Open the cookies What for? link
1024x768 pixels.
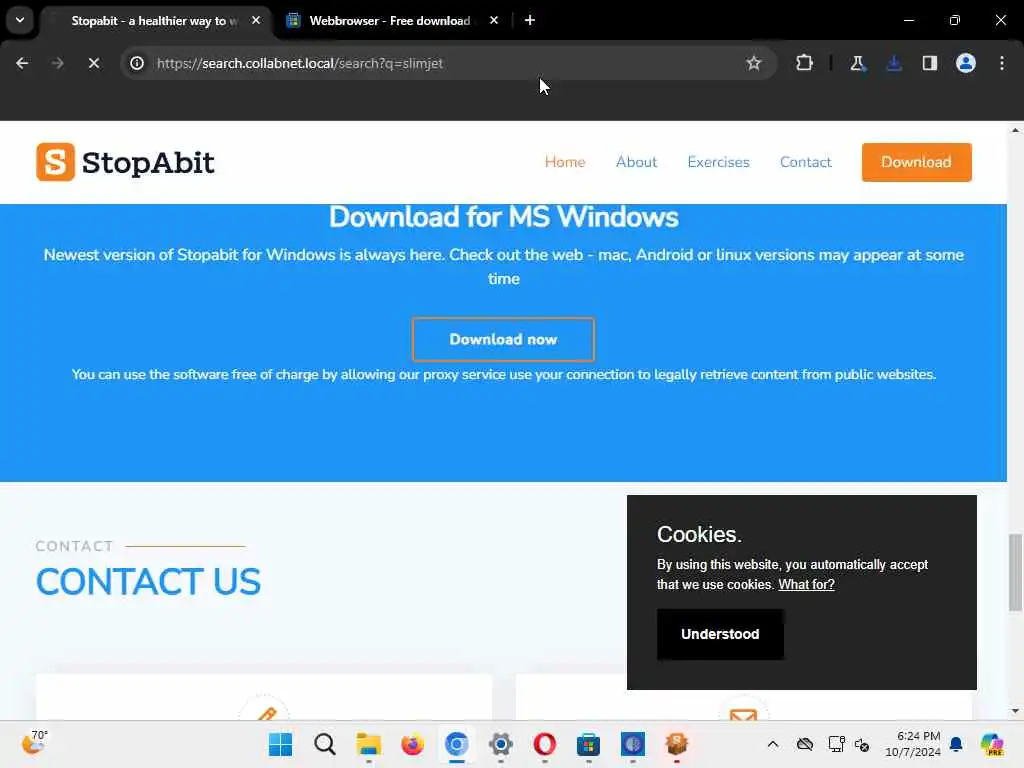point(806,584)
